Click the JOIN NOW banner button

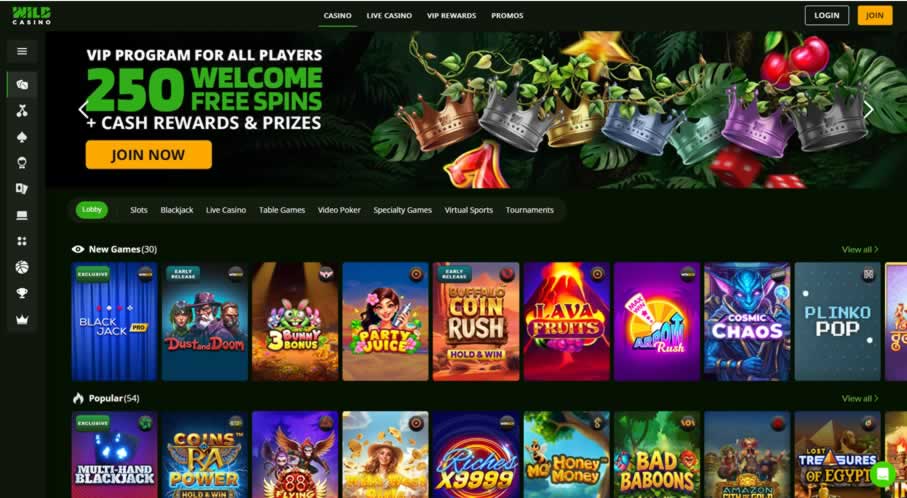pyautogui.click(x=149, y=155)
